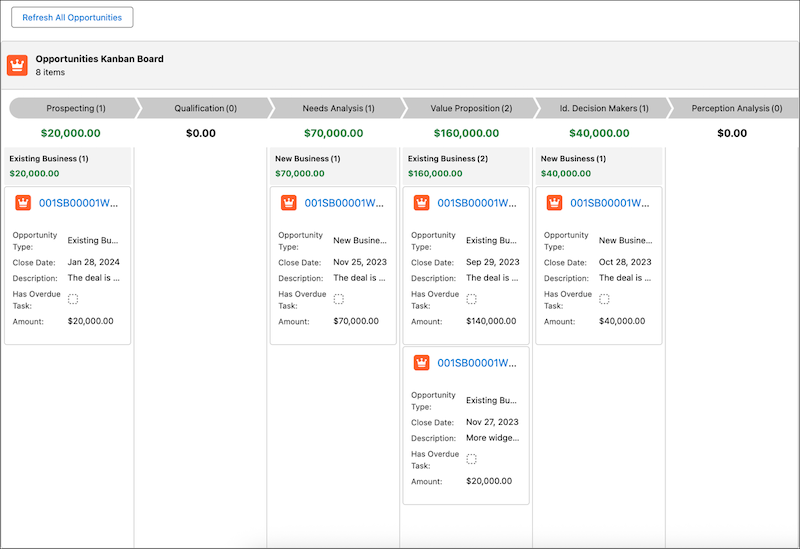Viewport: 800px width, 549px height.
Task: Toggle Has Overdue Task checkbox on the $40,000 card
Action: pyautogui.click(x=604, y=299)
